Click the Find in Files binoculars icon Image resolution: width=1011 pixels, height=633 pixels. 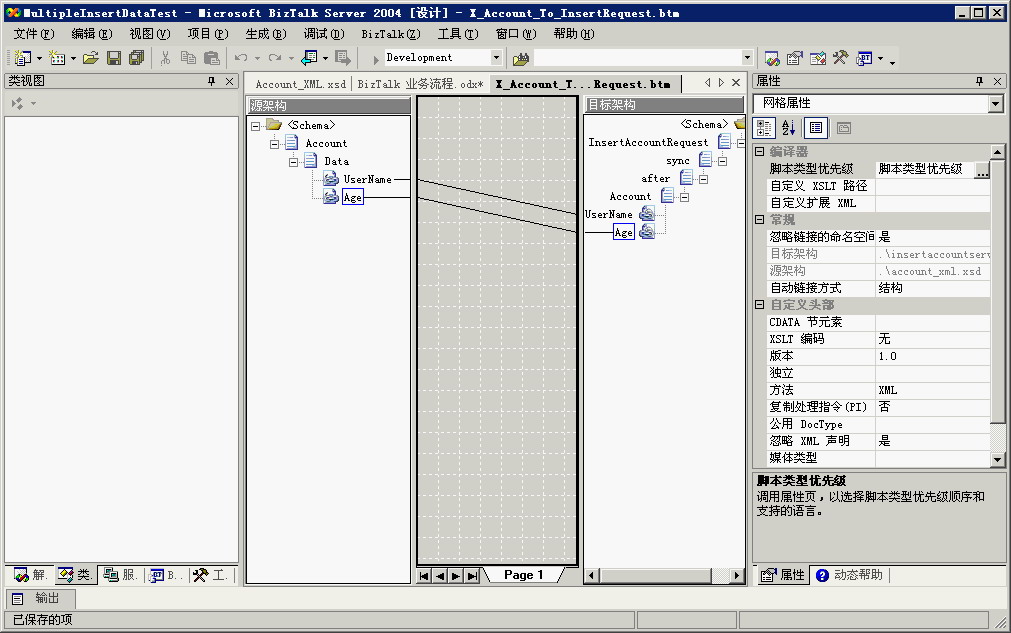(x=521, y=59)
